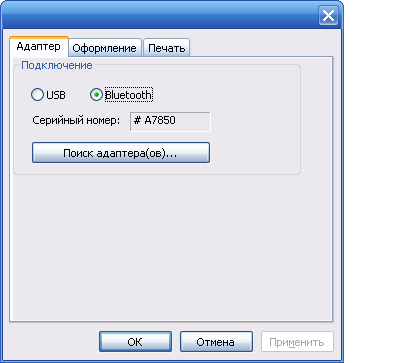410x363 pixels.
Task: Switch to the Адаптер tab
Action: [x=39, y=46]
